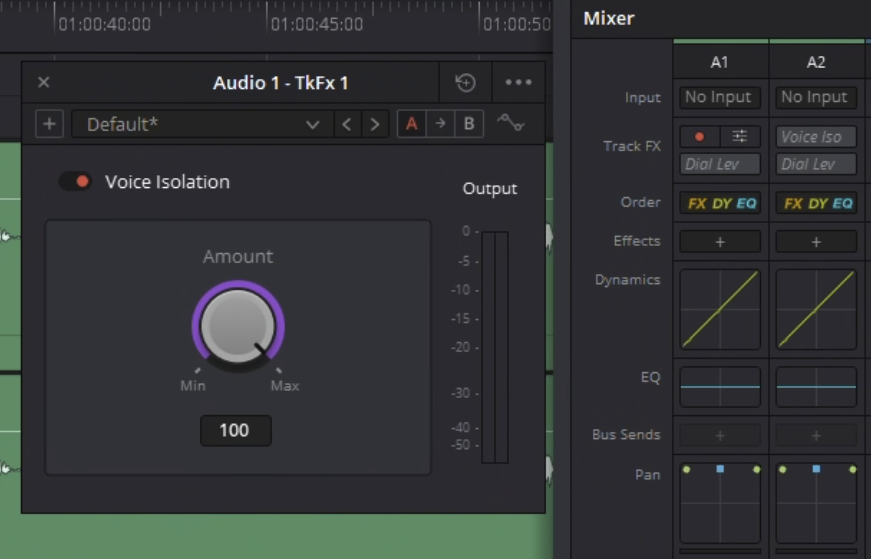871x559 pixels.
Task: Add a new preset with plus icon
Action: tap(49, 123)
